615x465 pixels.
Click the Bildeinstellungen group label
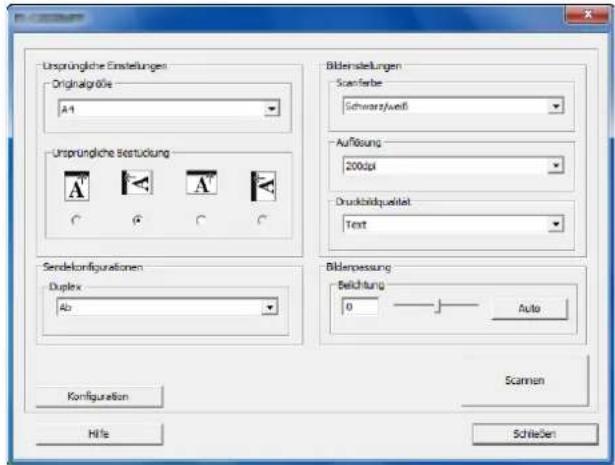[x=364, y=66]
